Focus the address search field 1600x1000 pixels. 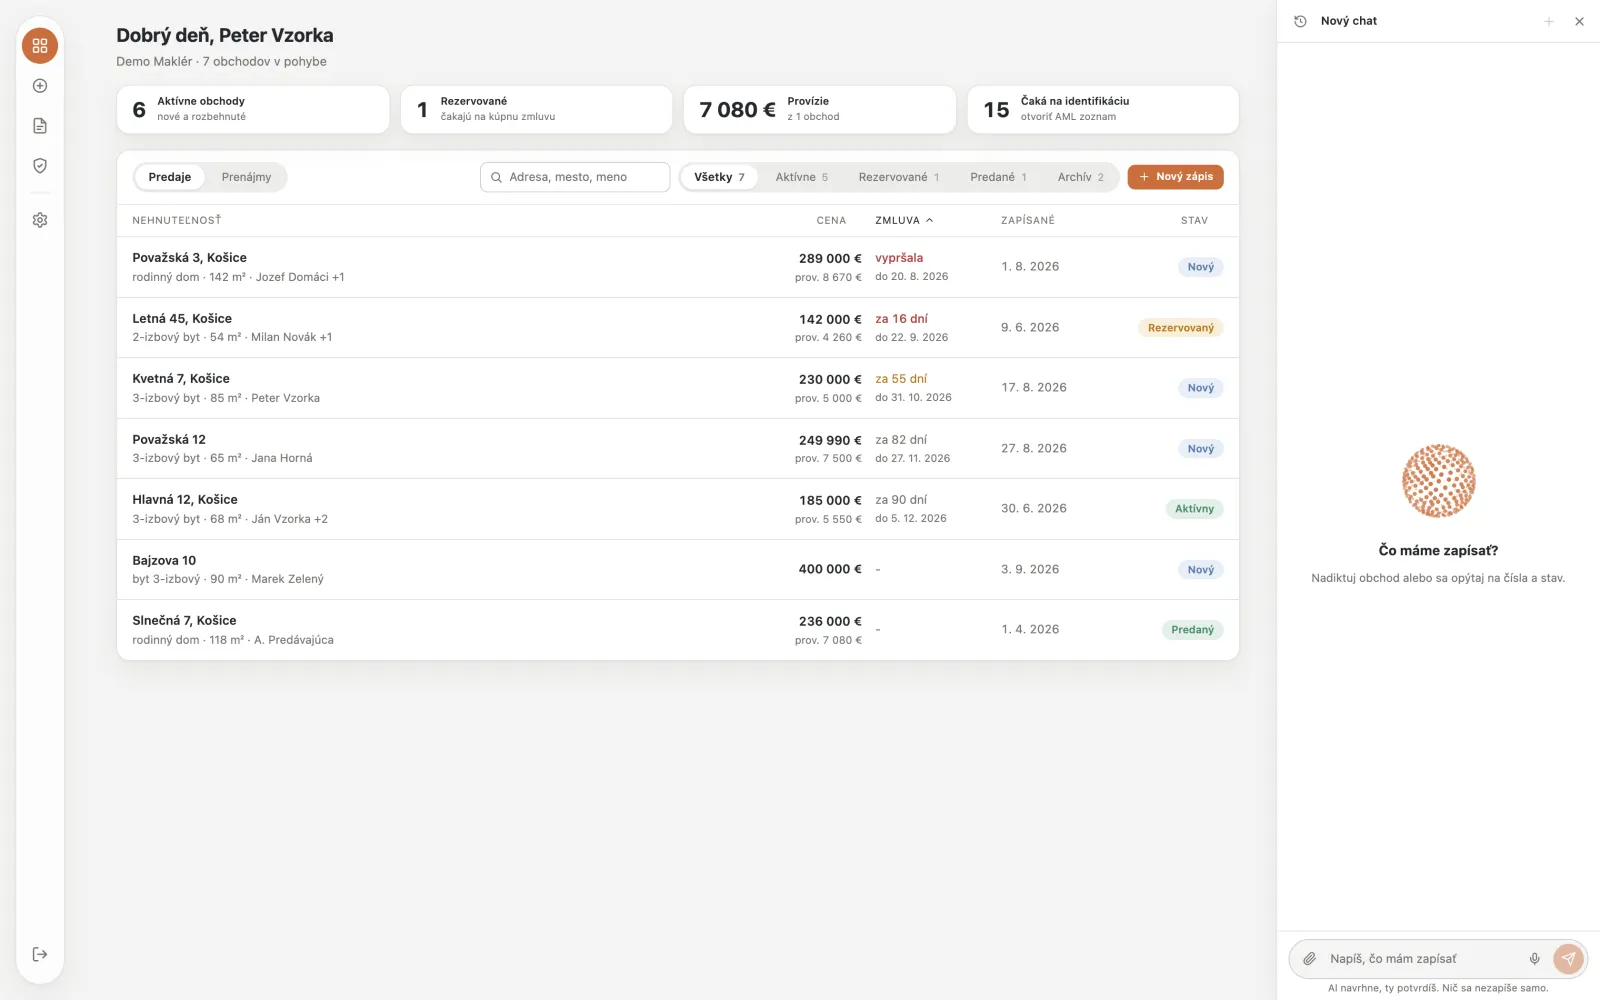(x=575, y=177)
